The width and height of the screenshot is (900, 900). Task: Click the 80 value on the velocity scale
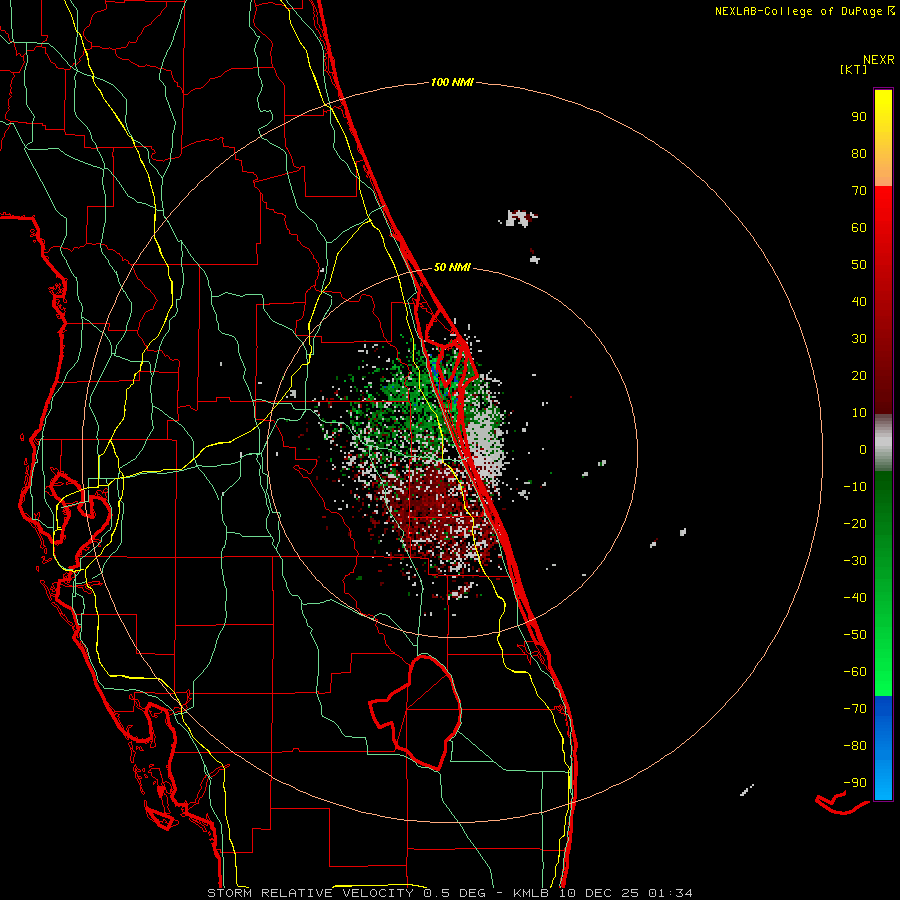point(859,153)
